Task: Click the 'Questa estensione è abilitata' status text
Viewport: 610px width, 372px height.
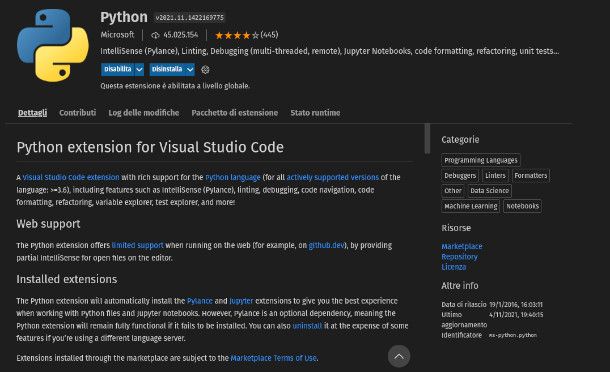Action: pos(175,86)
